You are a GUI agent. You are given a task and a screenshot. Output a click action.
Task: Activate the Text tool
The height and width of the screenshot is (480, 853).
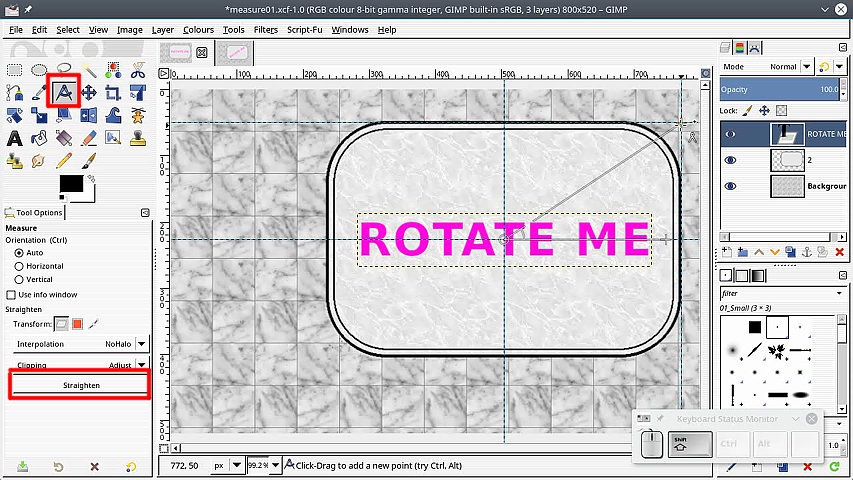[15, 138]
